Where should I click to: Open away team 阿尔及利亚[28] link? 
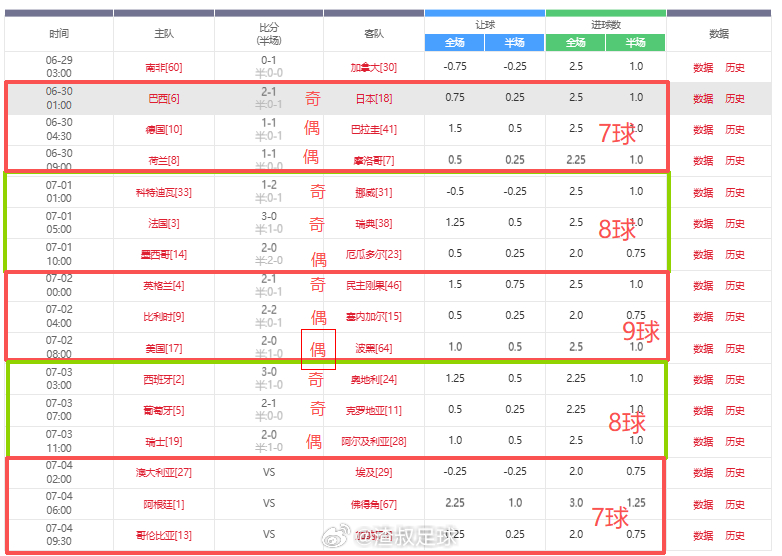coord(374,441)
